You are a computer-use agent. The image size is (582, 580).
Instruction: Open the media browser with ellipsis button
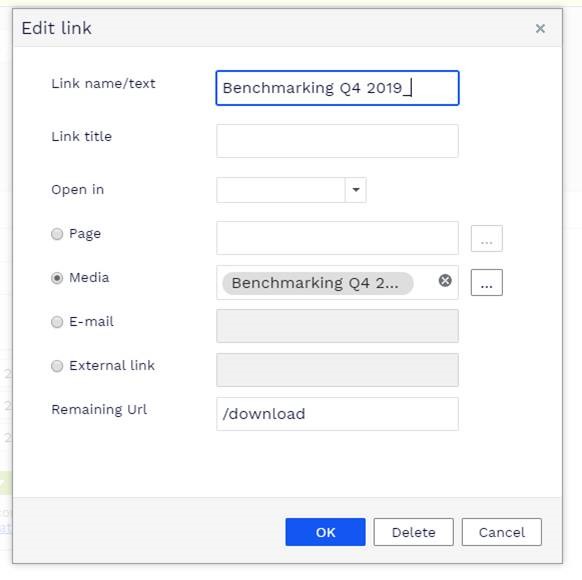pyautogui.click(x=487, y=282)
